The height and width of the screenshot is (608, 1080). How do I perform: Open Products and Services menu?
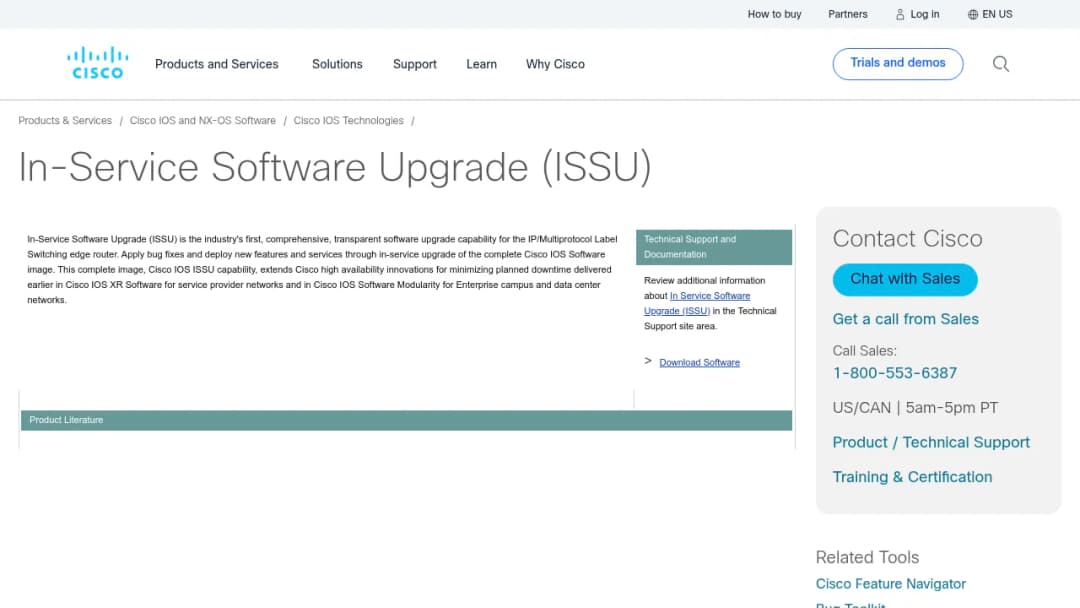pyautogui.click(x=216, y=64)
